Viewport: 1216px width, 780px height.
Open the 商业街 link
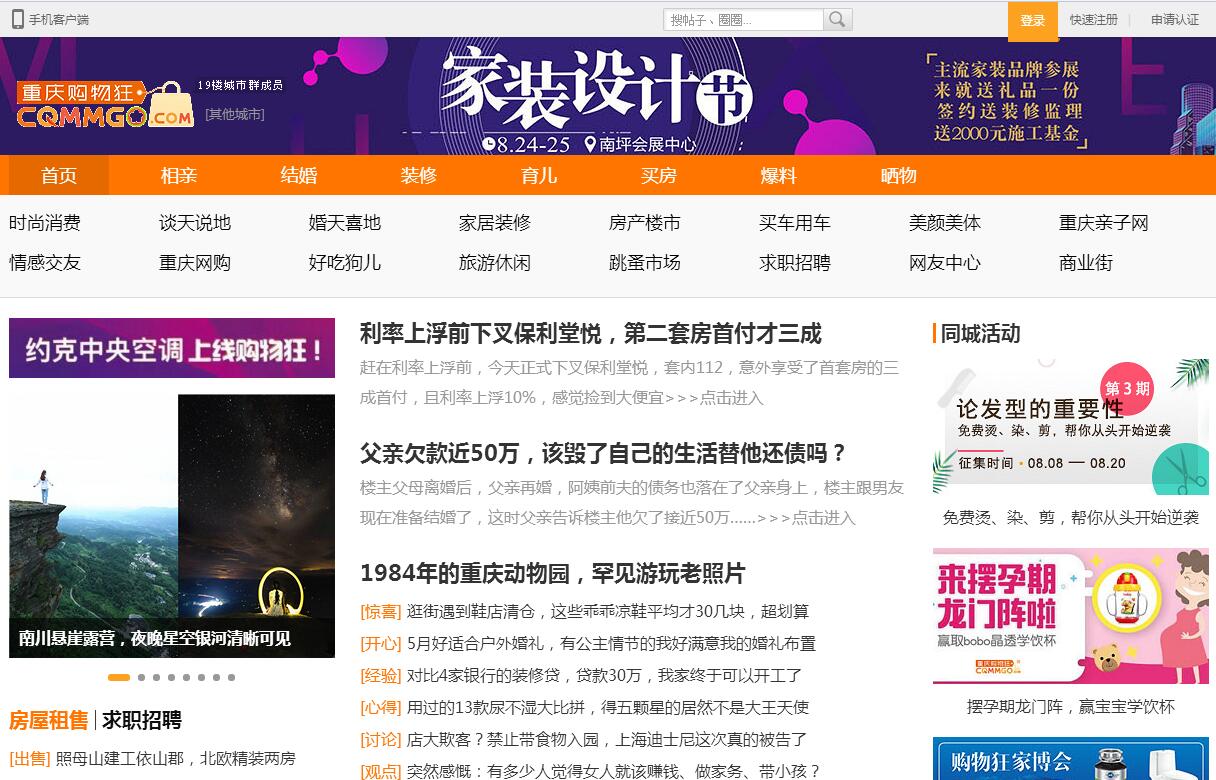click(1086, 263)
